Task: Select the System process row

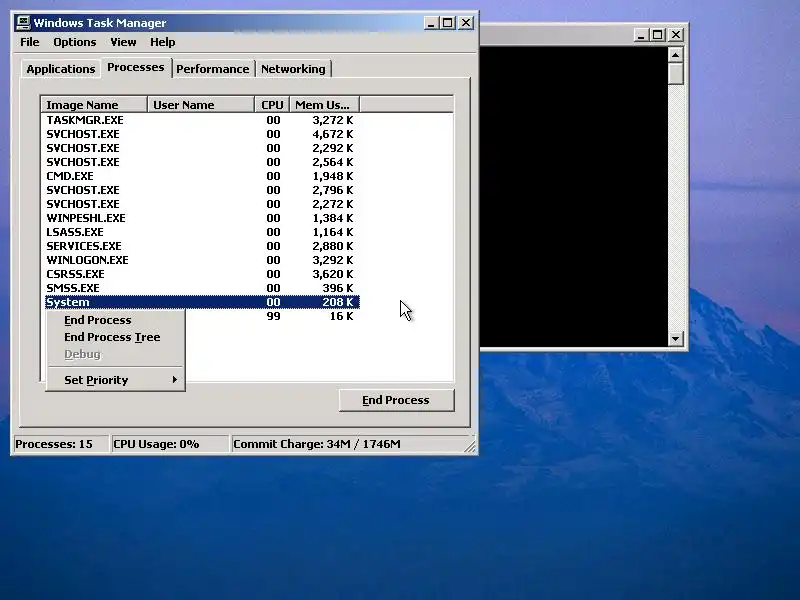Action: pos(202,302)
